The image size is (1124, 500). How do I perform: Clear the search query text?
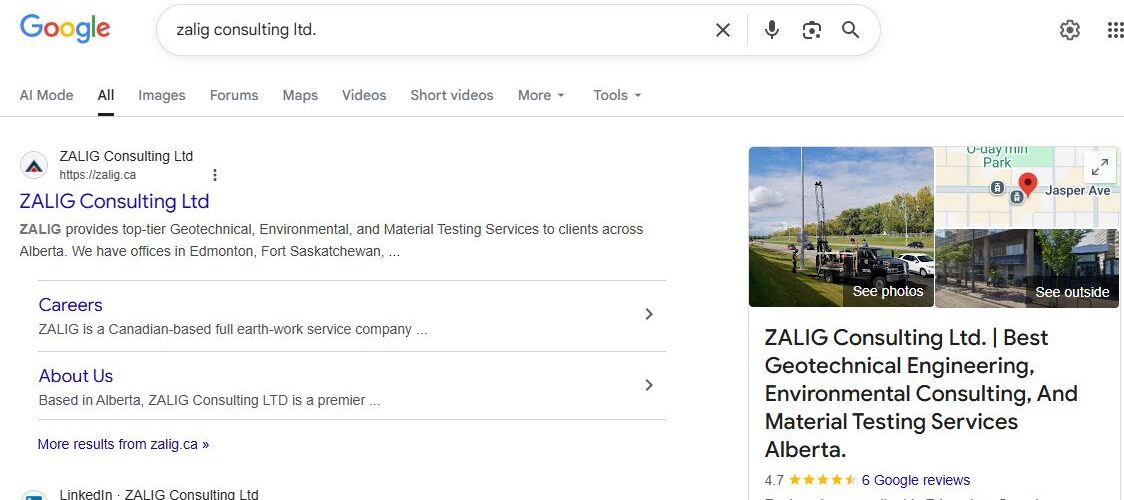tap(723, 30)
